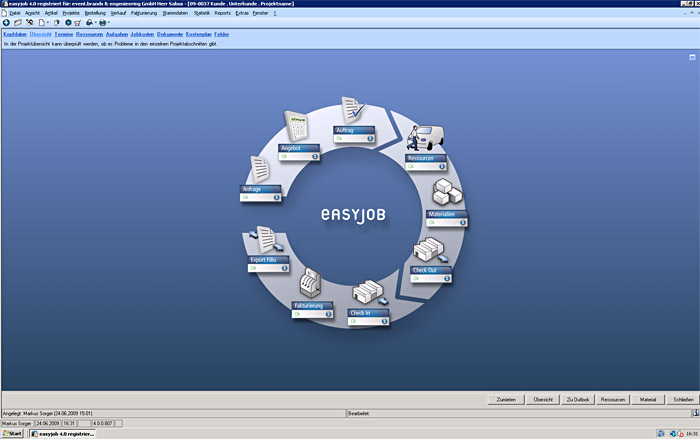Screen dimensions: 700x439
Task: Click the bottom Ressourcen button
Action: [612, 399]
